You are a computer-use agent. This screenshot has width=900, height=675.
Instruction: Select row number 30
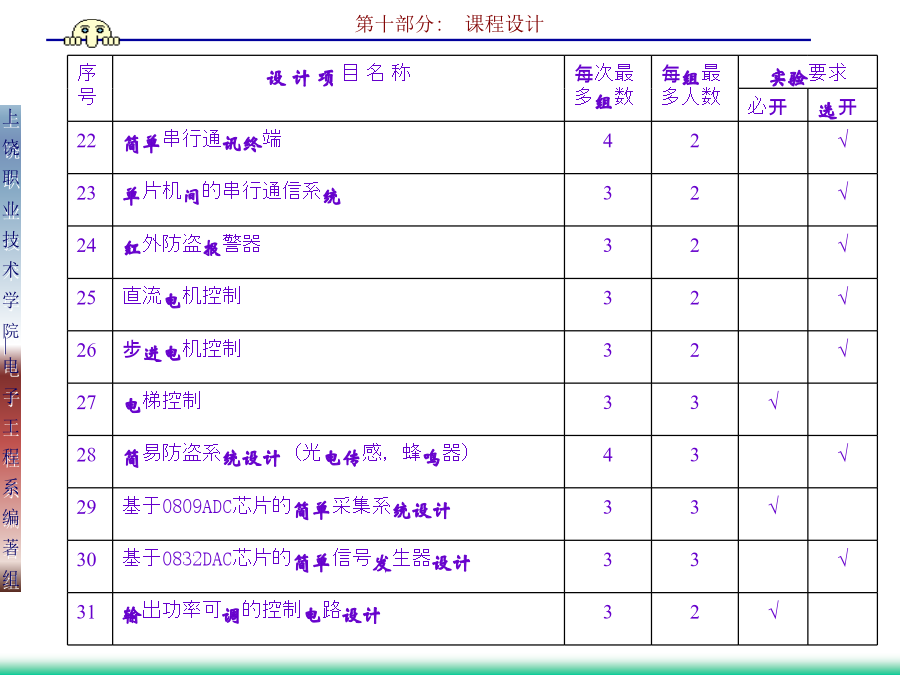click(86, 559)
